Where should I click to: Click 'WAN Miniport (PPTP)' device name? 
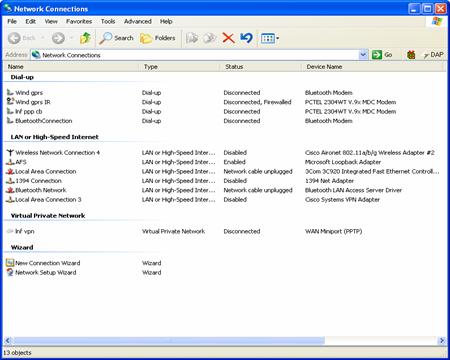(333, 231)
